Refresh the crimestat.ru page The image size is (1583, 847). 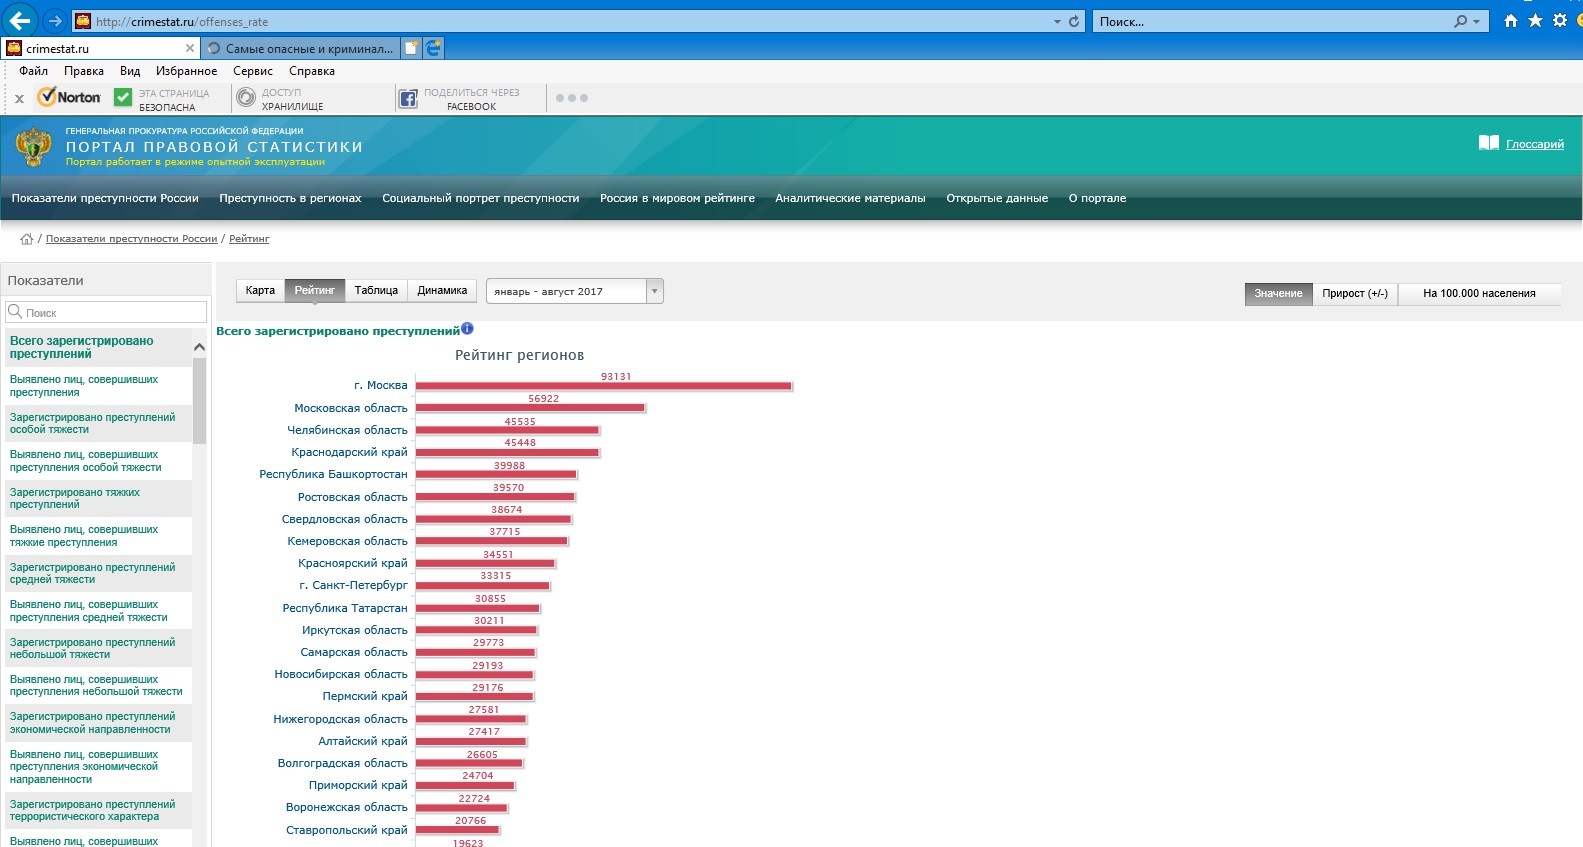1074,21
